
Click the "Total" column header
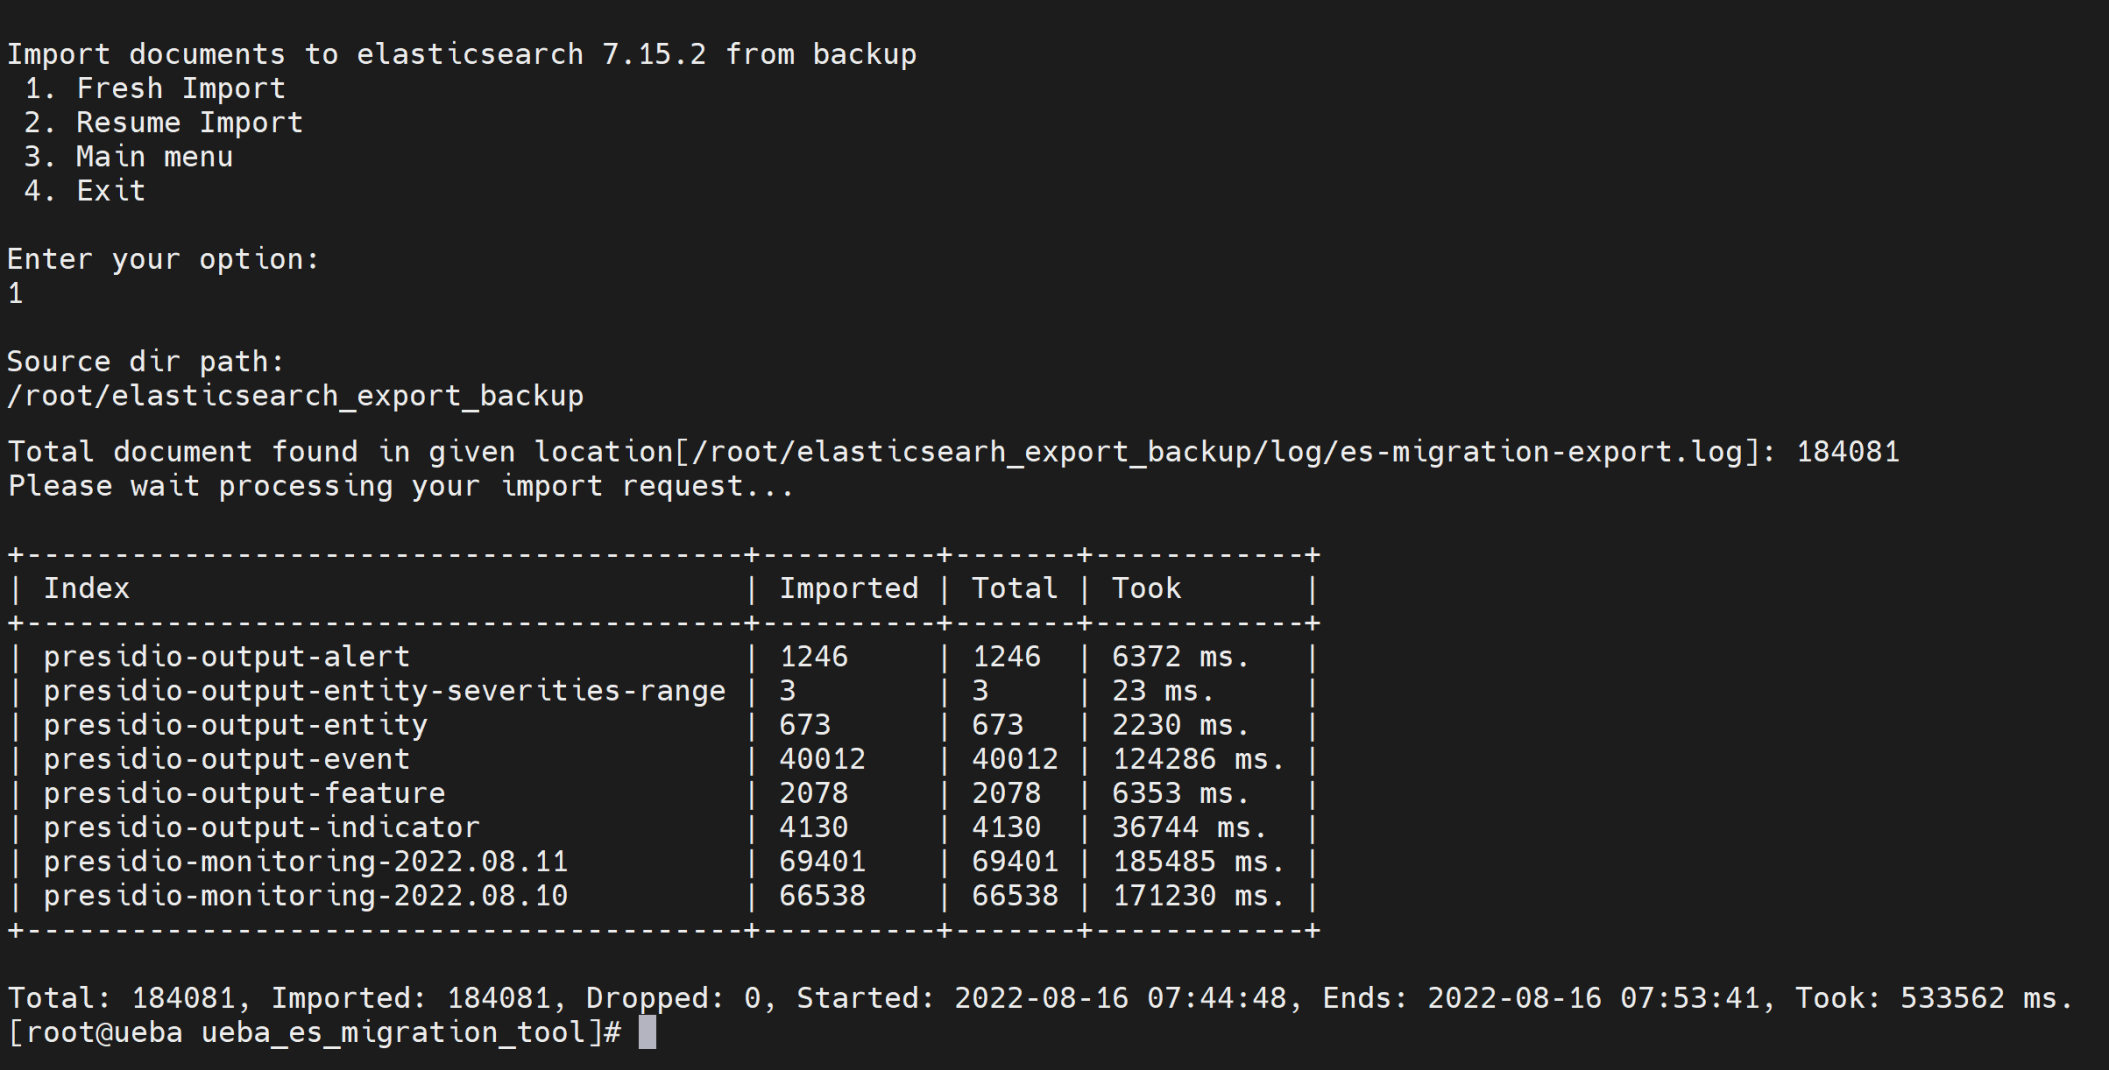click(1014, 588)
